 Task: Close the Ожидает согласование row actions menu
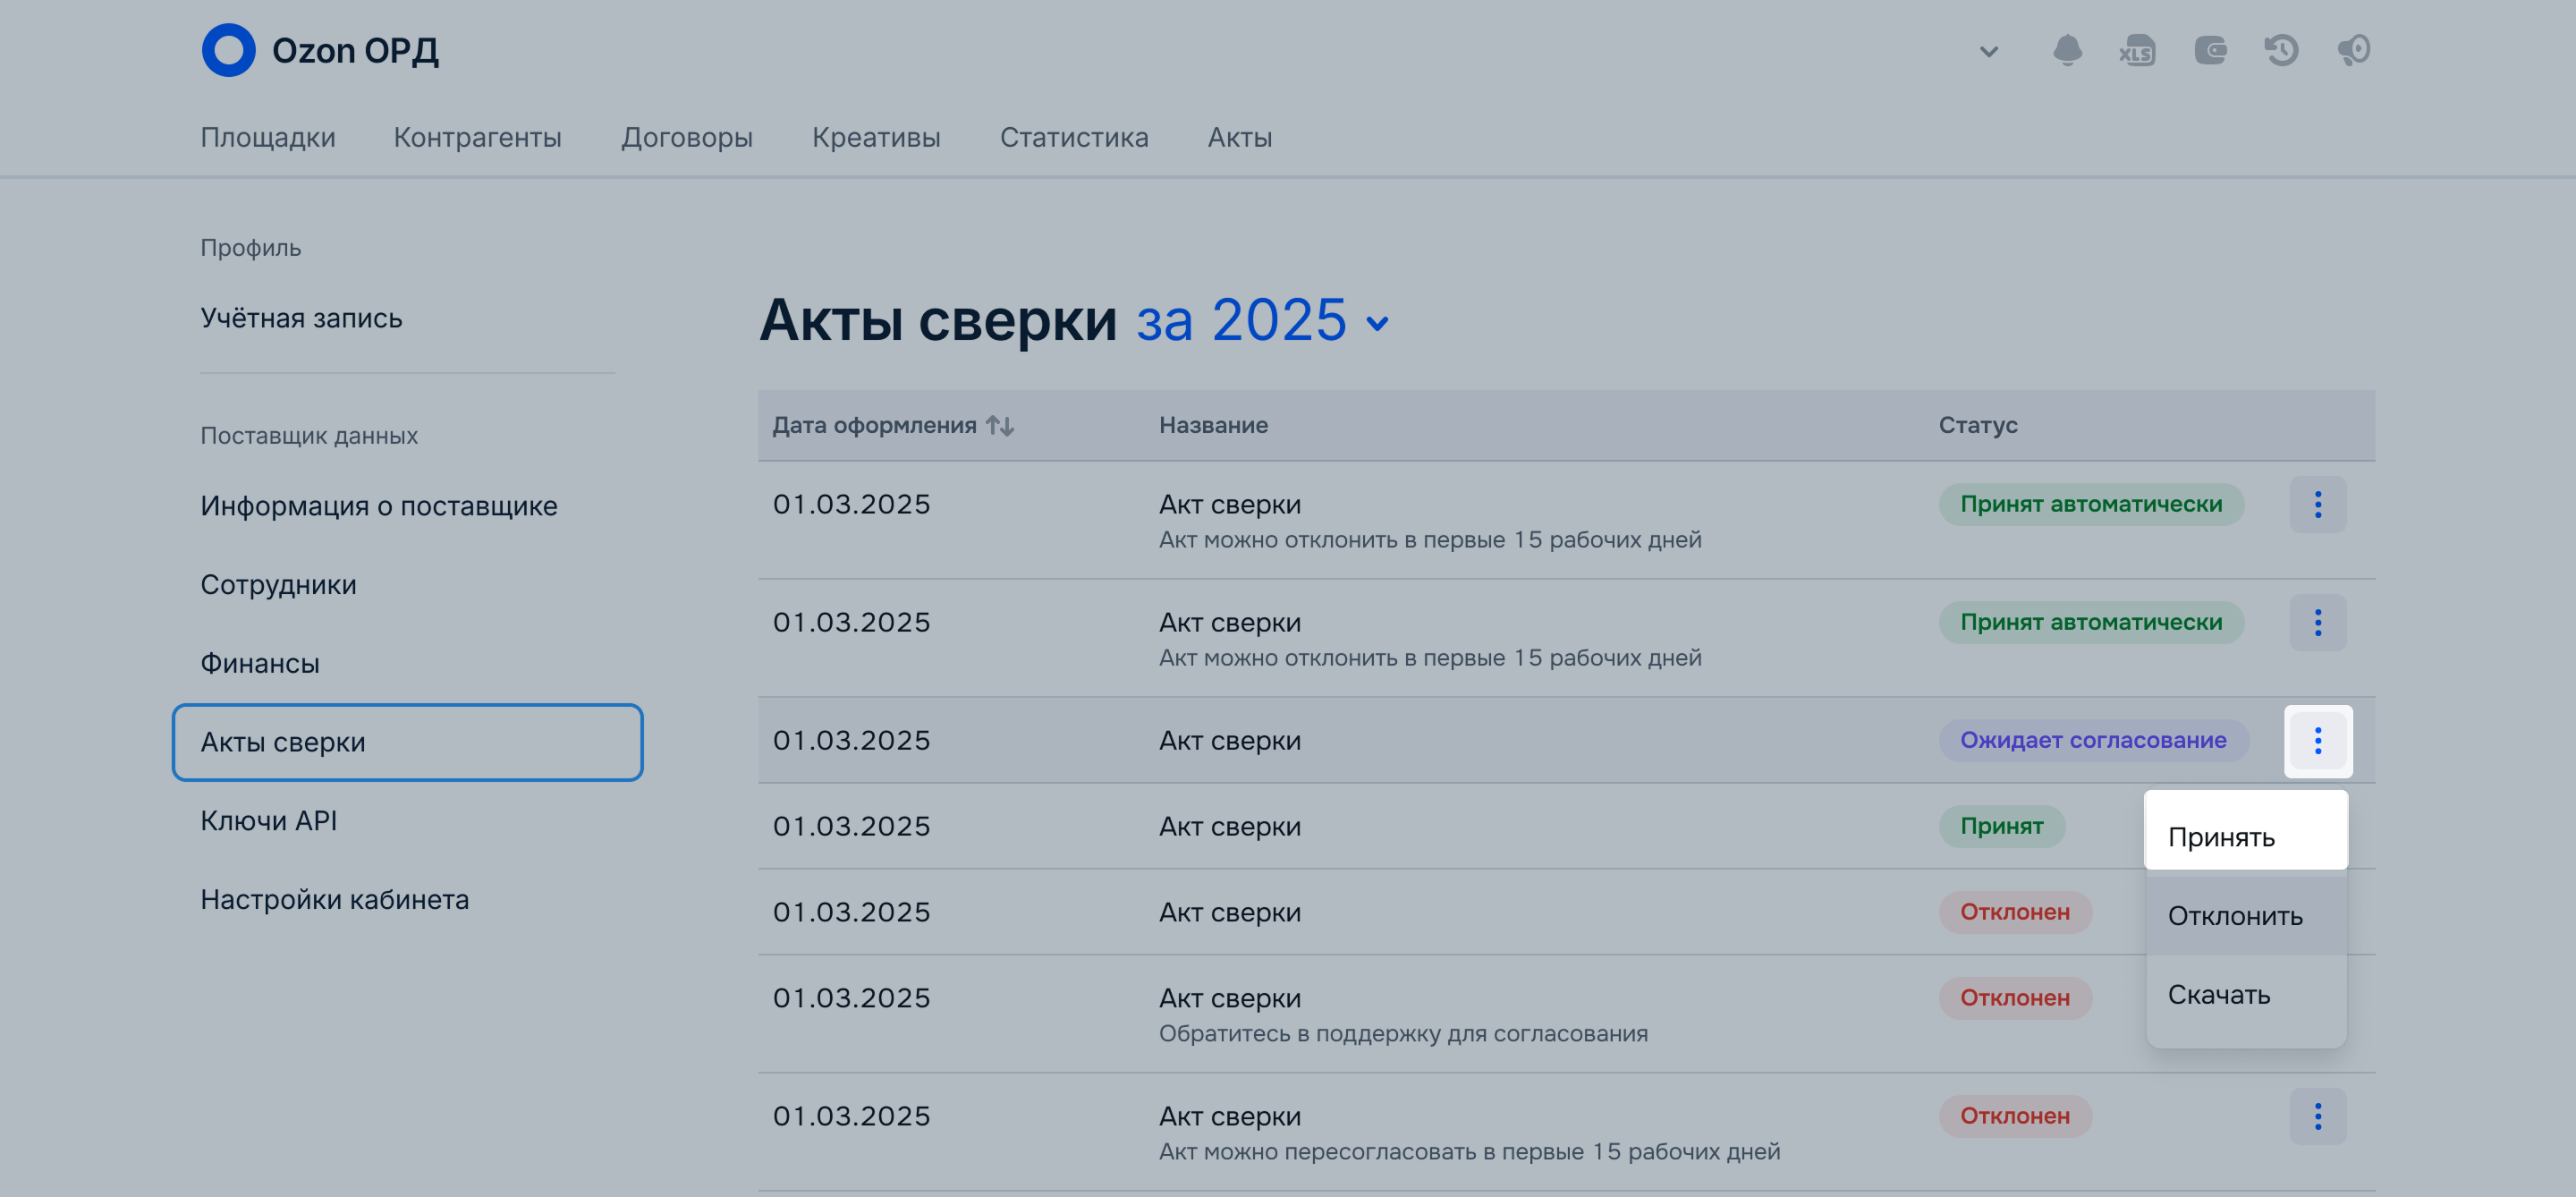click(2317, 741)
